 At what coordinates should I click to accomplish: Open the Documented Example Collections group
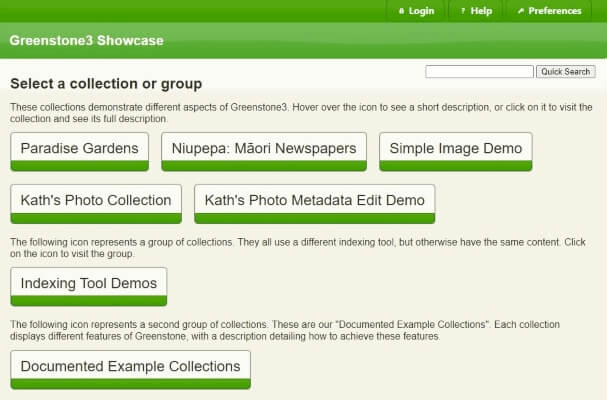coord(130,370)
